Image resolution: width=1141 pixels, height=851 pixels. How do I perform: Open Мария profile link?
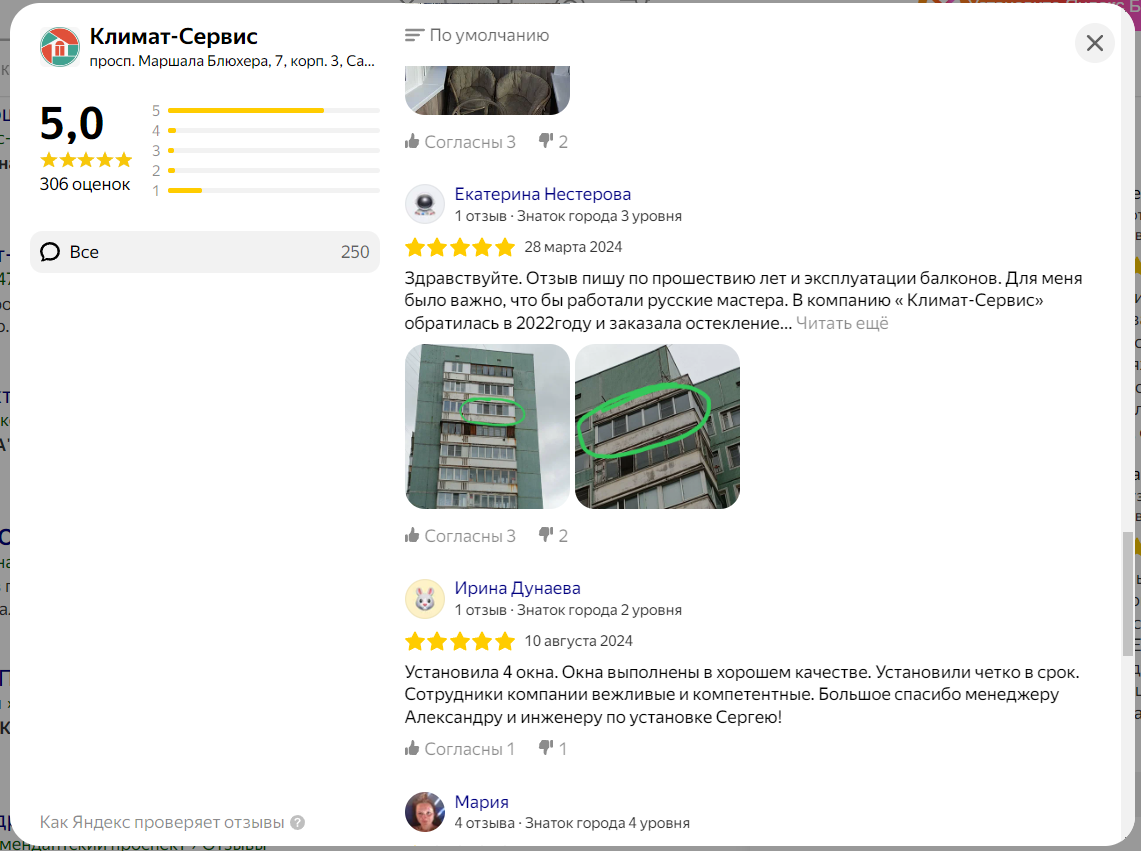(482, 801)
